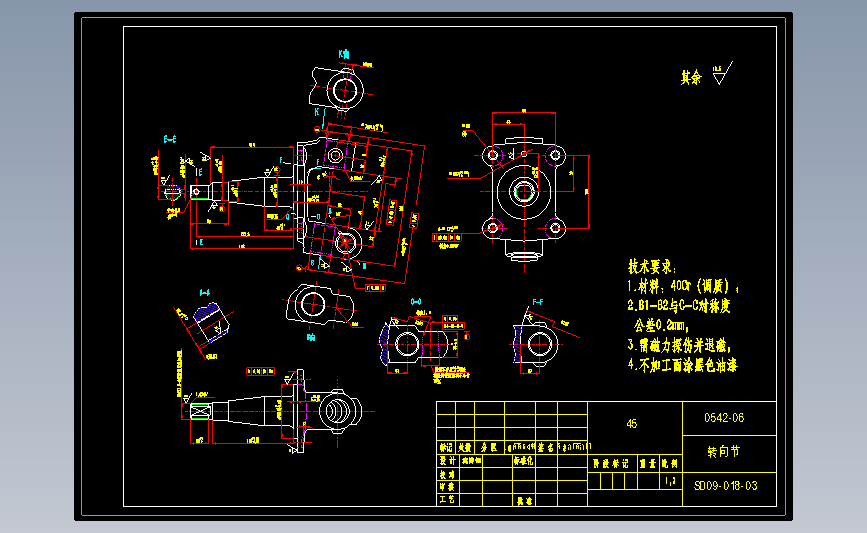Click the '技术要求:' heading
This screenshot has width=867, height=533.
click(x=652, y=267)
